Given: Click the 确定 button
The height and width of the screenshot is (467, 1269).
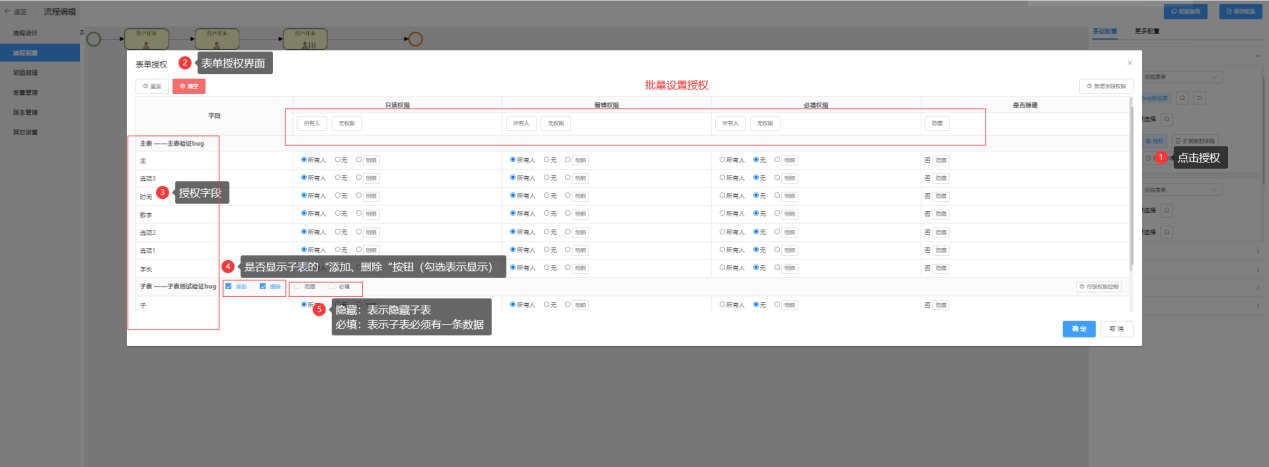Looking at the screenshot, I should tap(1078, 329).
